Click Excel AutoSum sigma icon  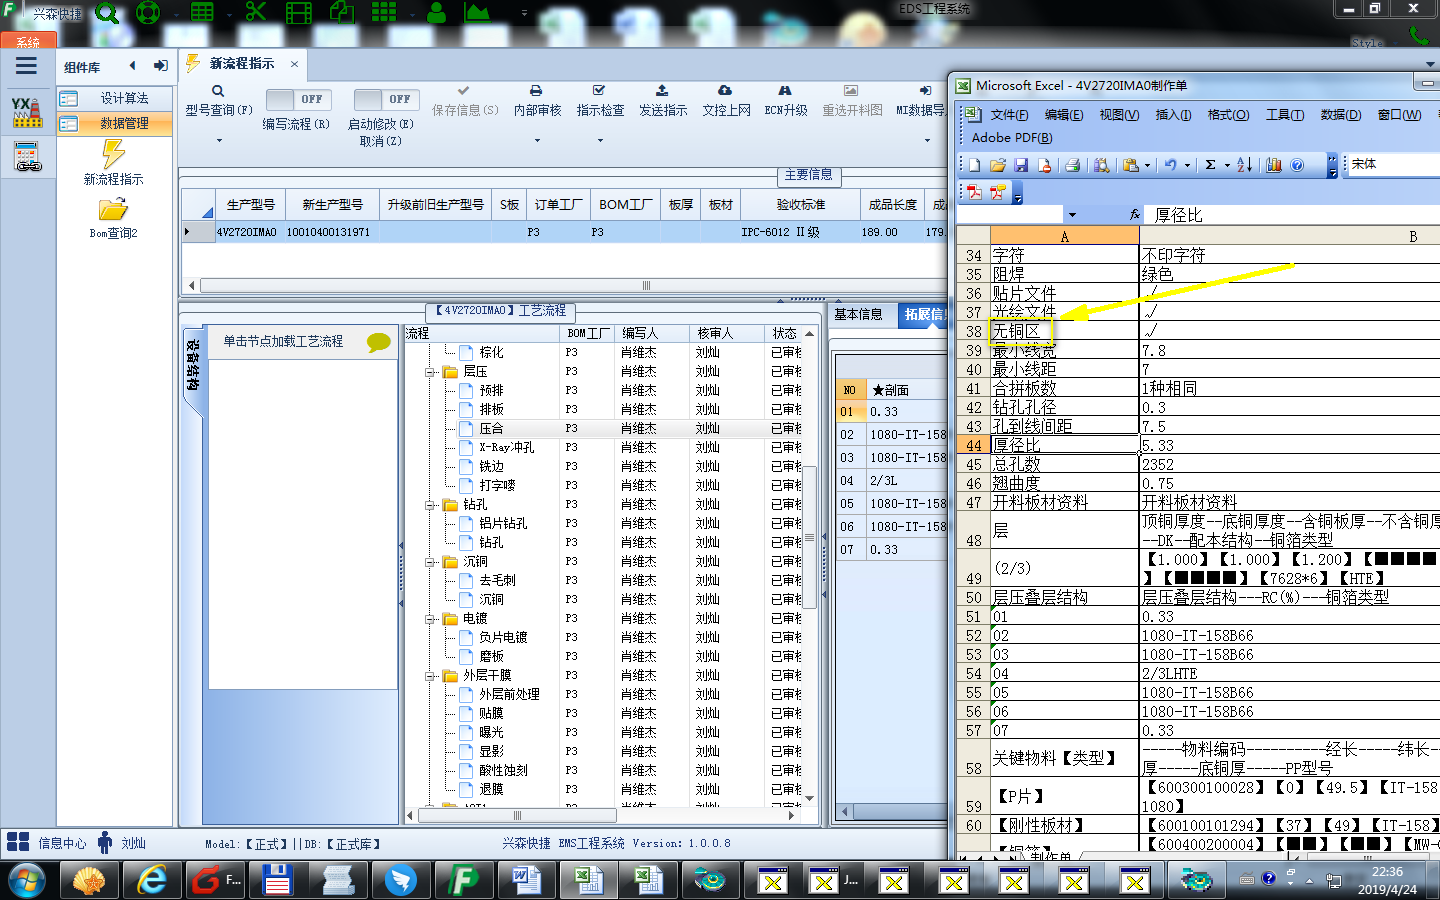[1210, 165]
